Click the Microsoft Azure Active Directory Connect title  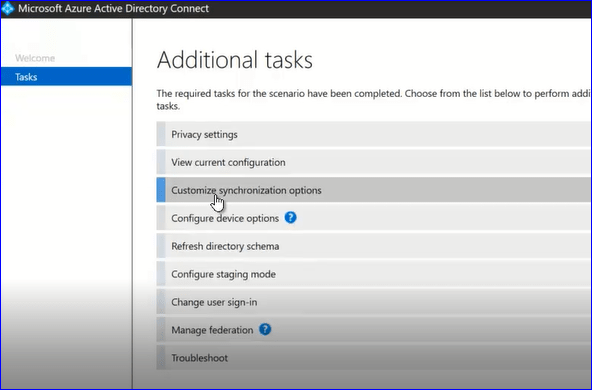click(x=113, y=8)
